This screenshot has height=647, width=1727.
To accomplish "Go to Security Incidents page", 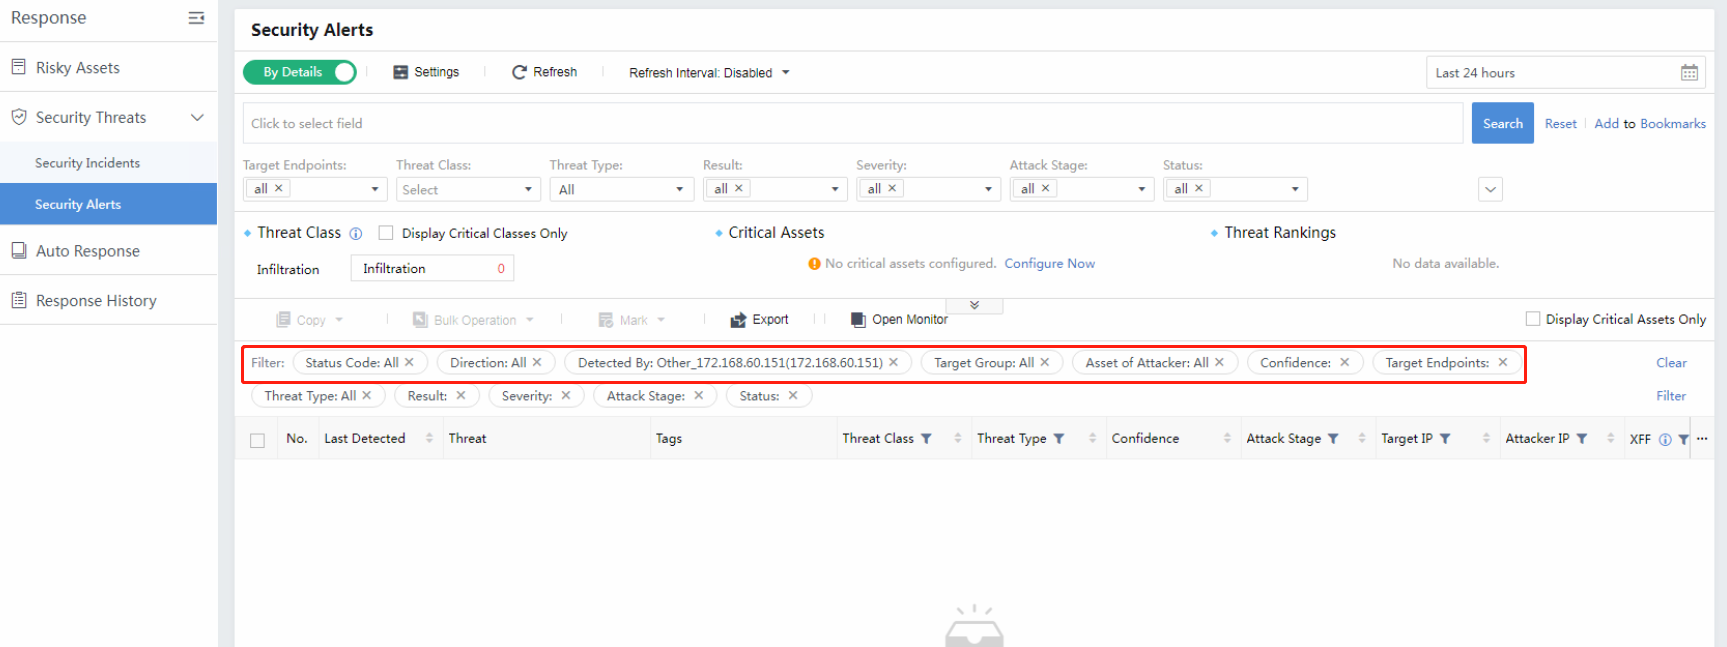I will click(87, 163).
